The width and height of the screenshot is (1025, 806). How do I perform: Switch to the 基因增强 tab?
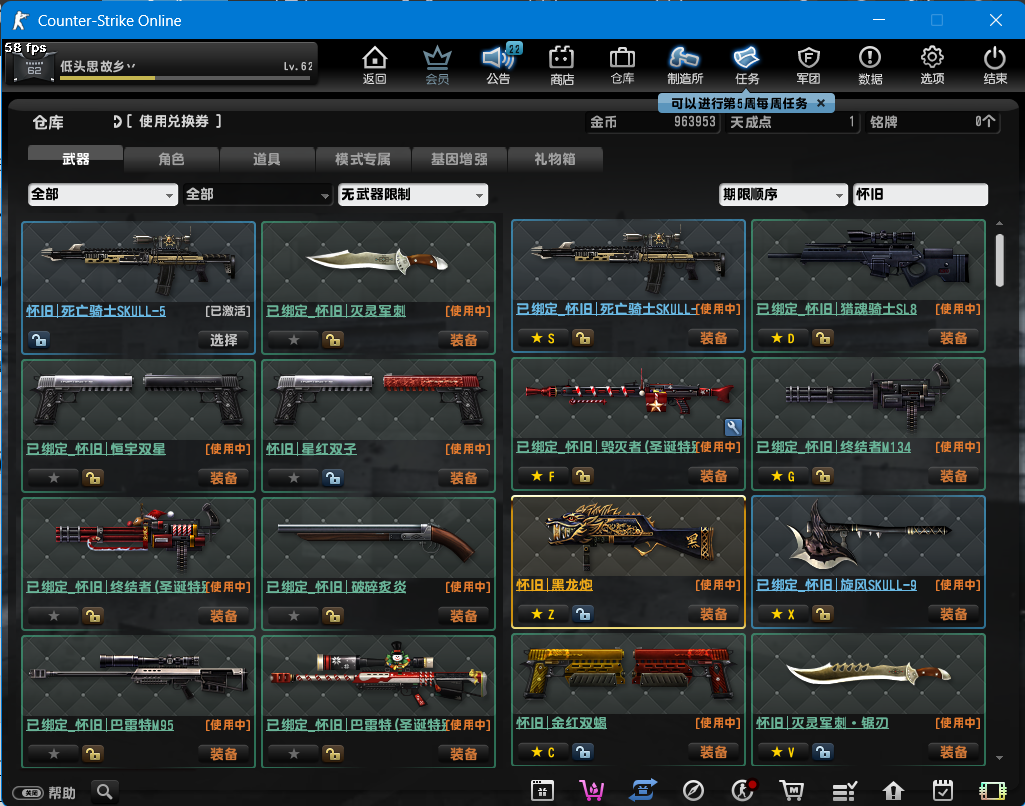(459, 159)
